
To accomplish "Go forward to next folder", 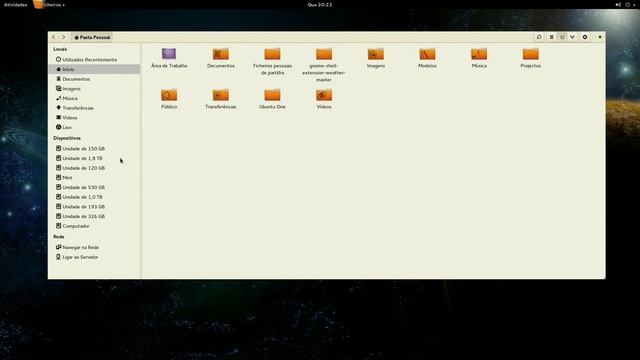I will click(64, 37).
